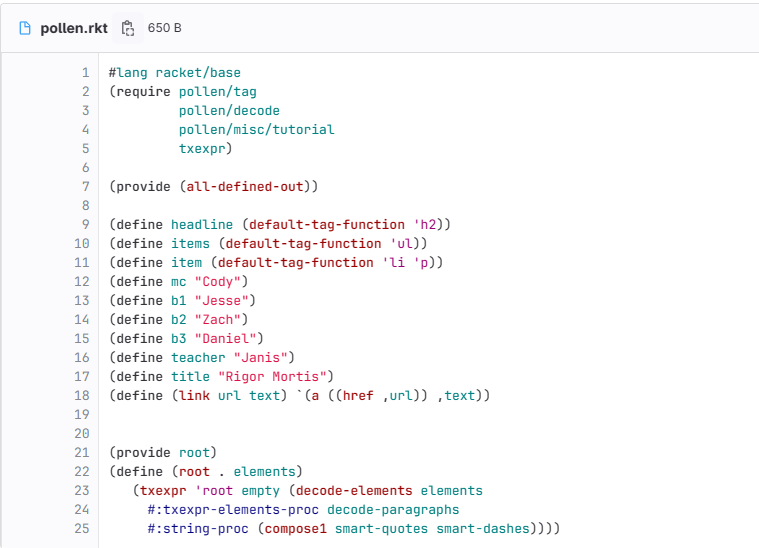This screenshot has width=759, height=548.
Task: Click 'href' in the link definition
Action: click(358, 396)
